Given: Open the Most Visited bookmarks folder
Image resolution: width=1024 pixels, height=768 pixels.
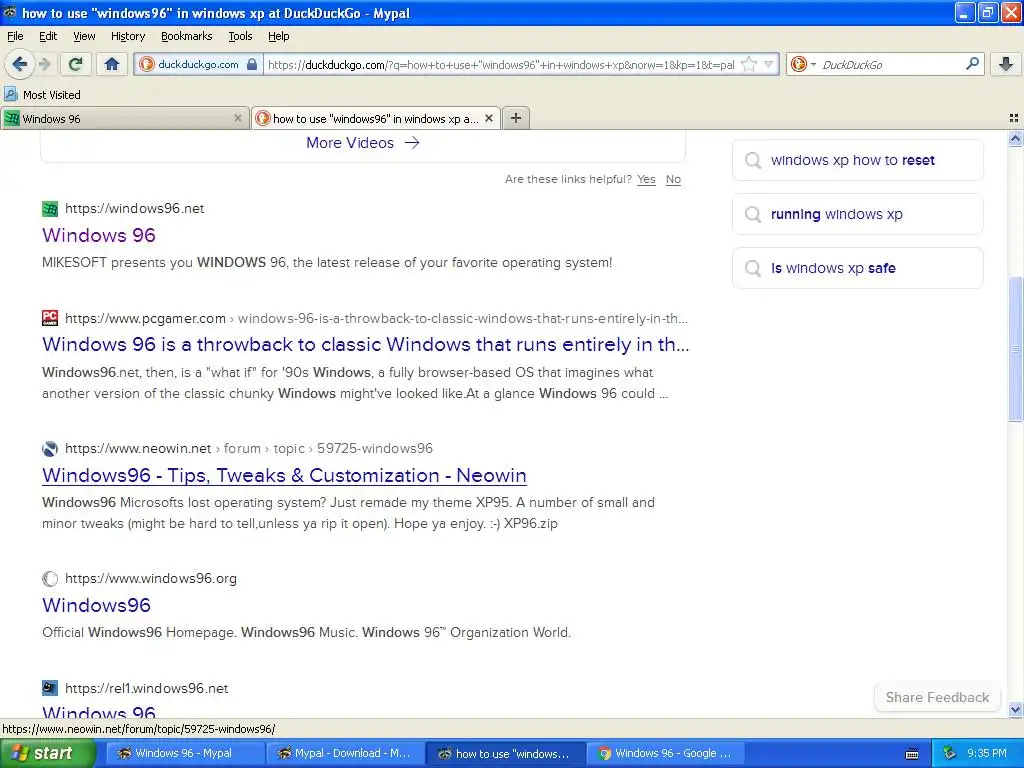Looking at the screenshot, I should pos(43,95).
